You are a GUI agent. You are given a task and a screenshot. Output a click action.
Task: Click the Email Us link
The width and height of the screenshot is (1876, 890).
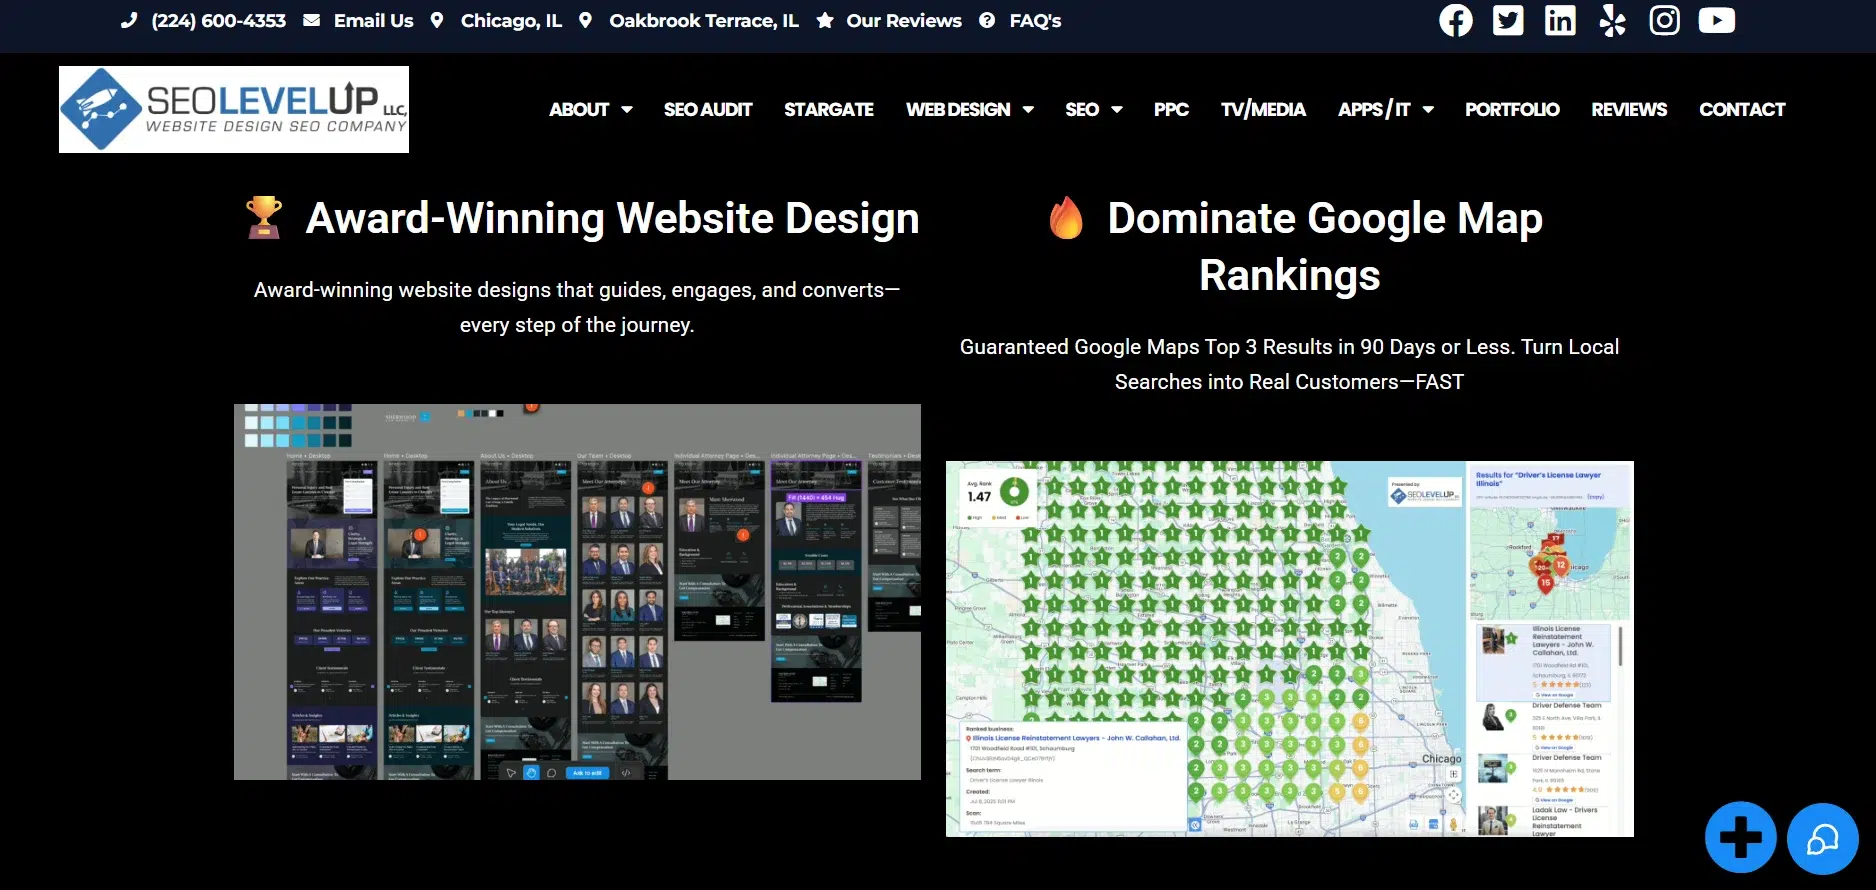(373, 20)
